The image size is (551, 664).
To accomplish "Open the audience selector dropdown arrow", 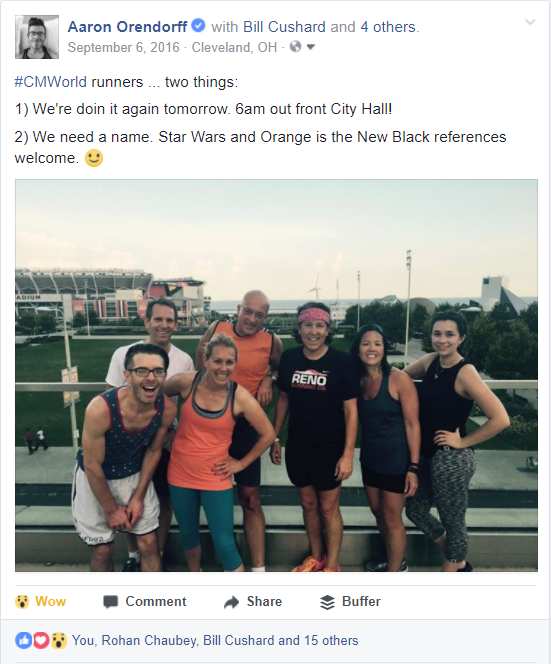I will [x=311, y=47].
